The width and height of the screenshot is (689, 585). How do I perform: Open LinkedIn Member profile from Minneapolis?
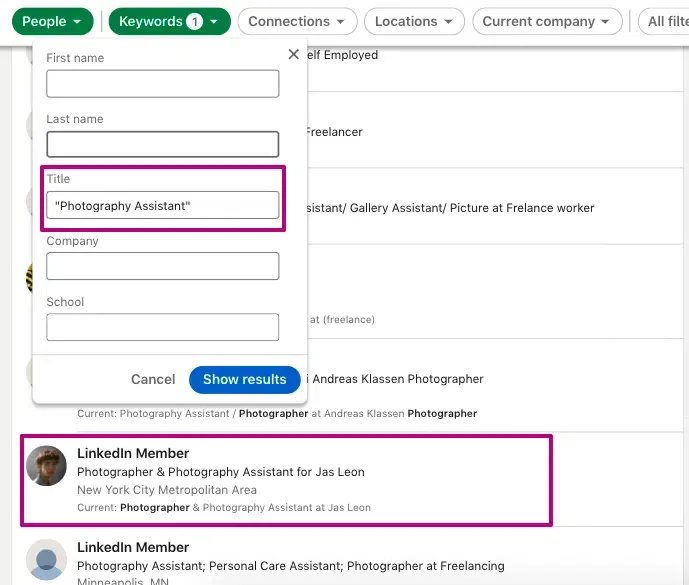tap(133, 547)
